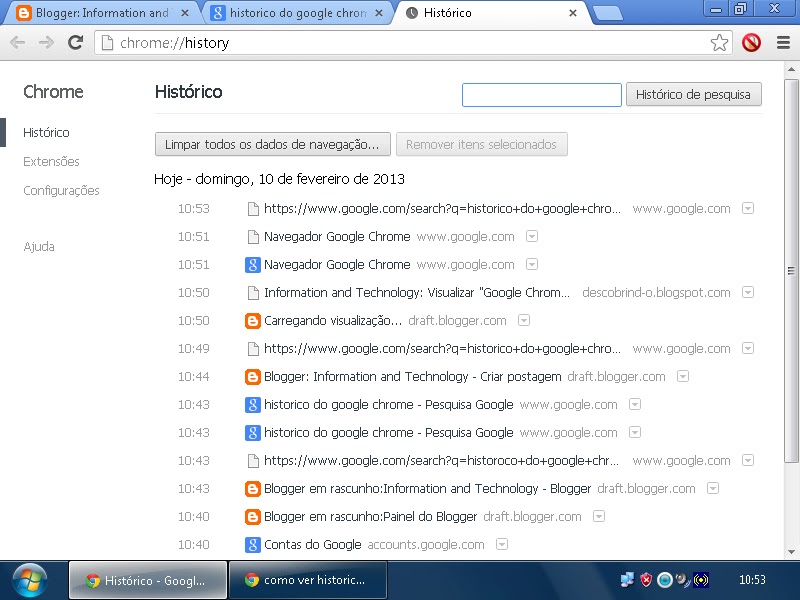Screen dimensions: 800x600
Task: Click the taskbar clock 10:53
Action: (752, 580)
